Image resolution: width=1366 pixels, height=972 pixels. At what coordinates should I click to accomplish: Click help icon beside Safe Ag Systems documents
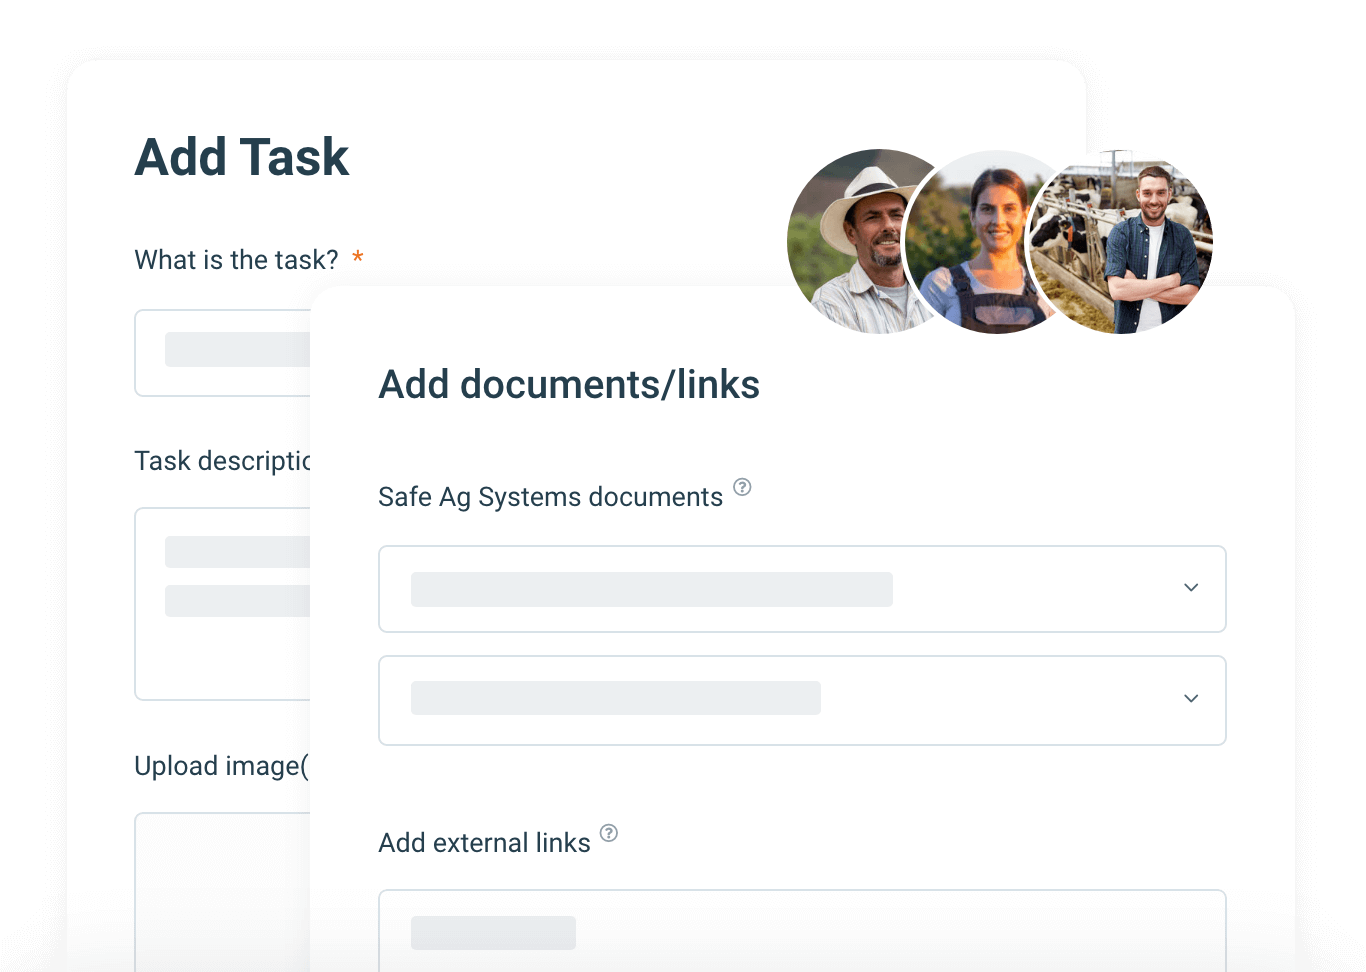coord(742,487)
